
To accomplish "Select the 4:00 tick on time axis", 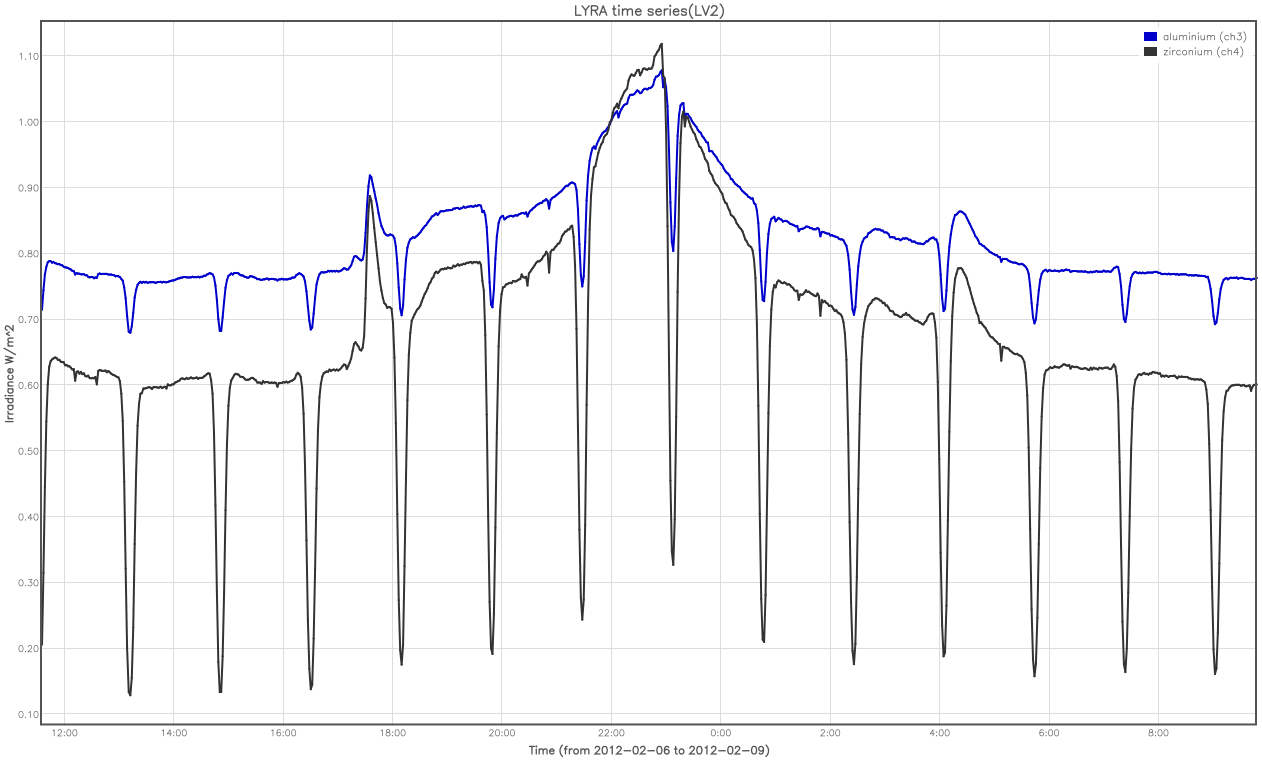I will (939, 735).
